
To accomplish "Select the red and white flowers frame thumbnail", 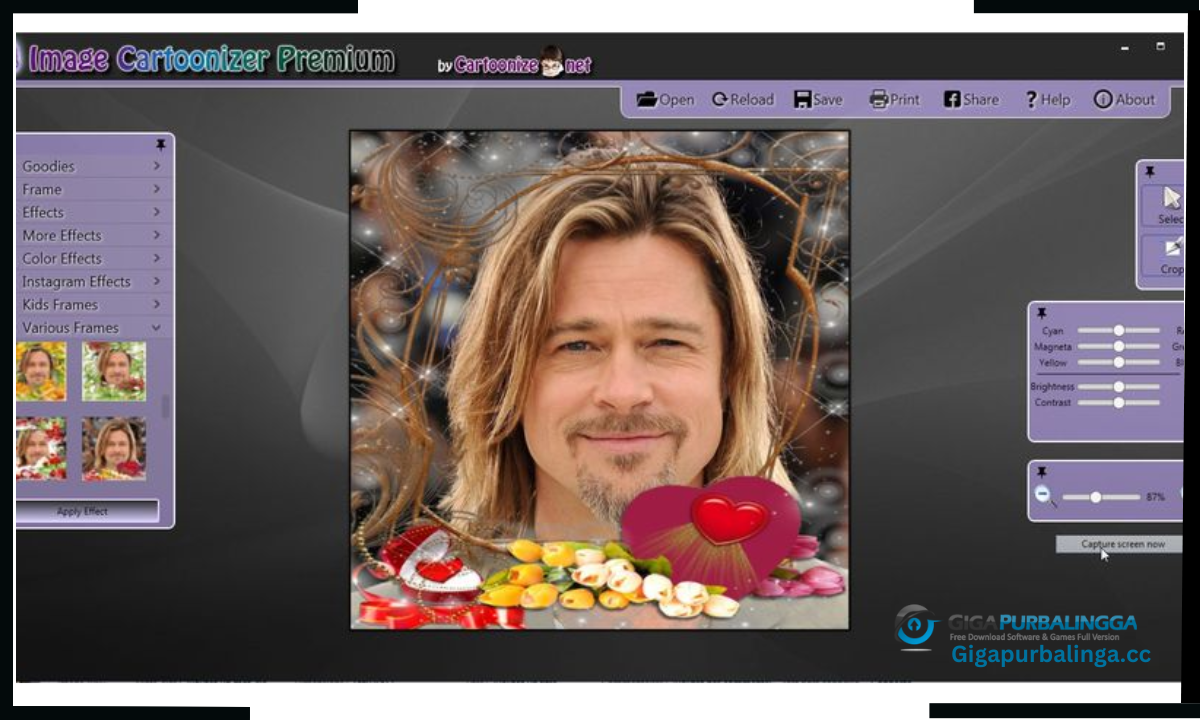I will pos(41,448).
